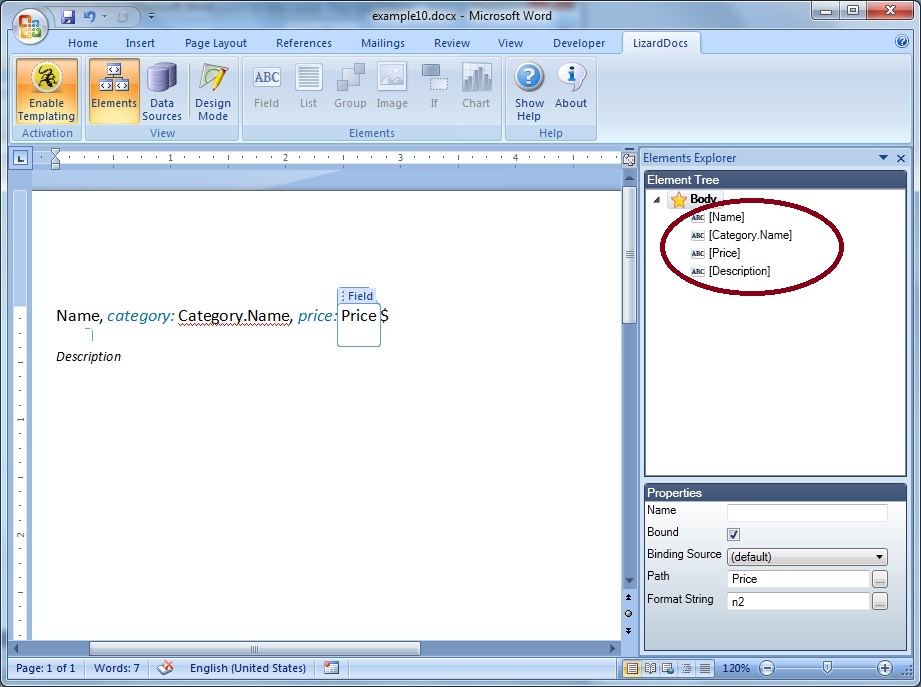Select [Category.Name] in Element Tree
This screenshot has width=921, height=687.
pyautogui.click(x=750, y=235)
